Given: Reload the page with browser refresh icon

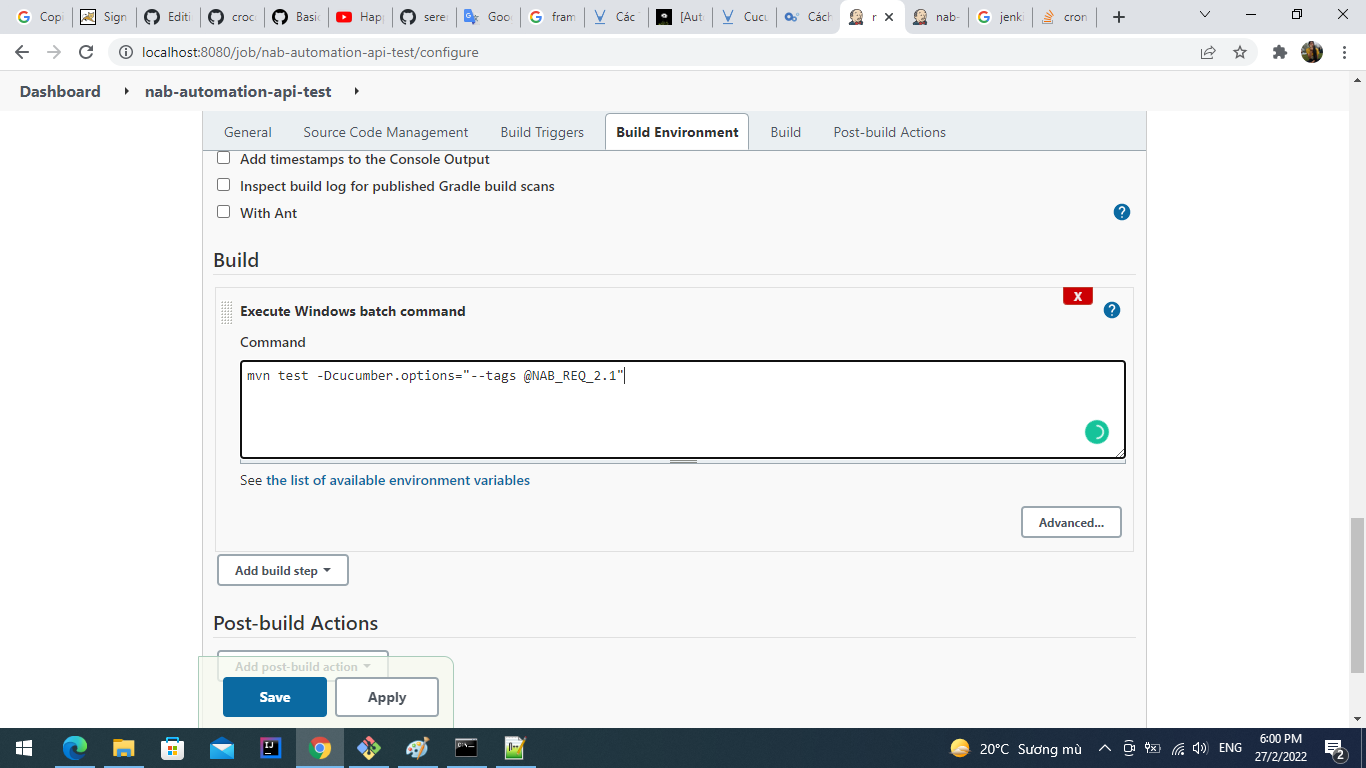Looking at the screenshot, I should tap(86, 52).
